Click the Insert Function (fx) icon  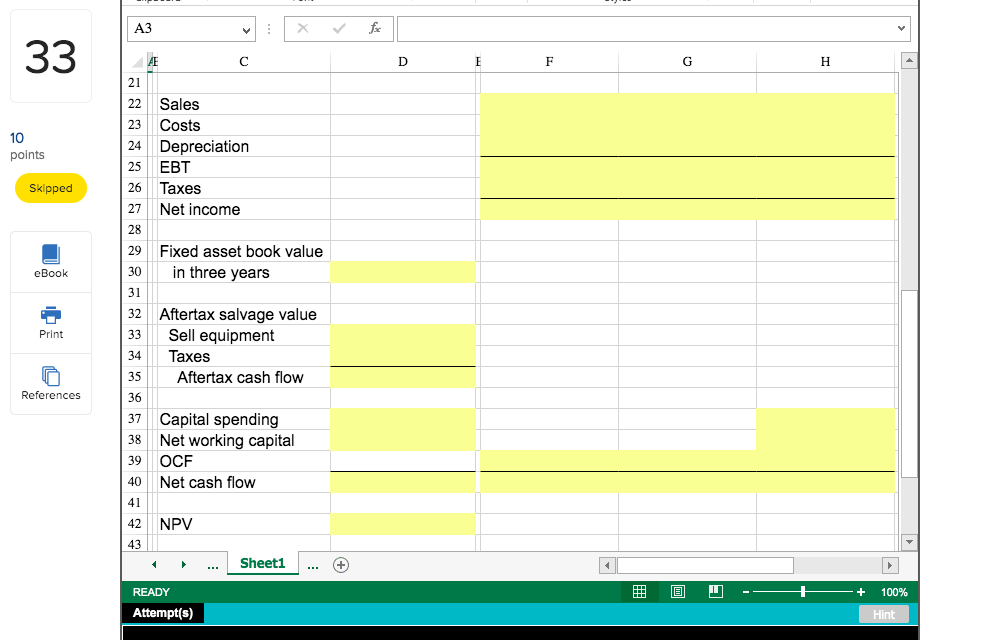coord(375,28)
